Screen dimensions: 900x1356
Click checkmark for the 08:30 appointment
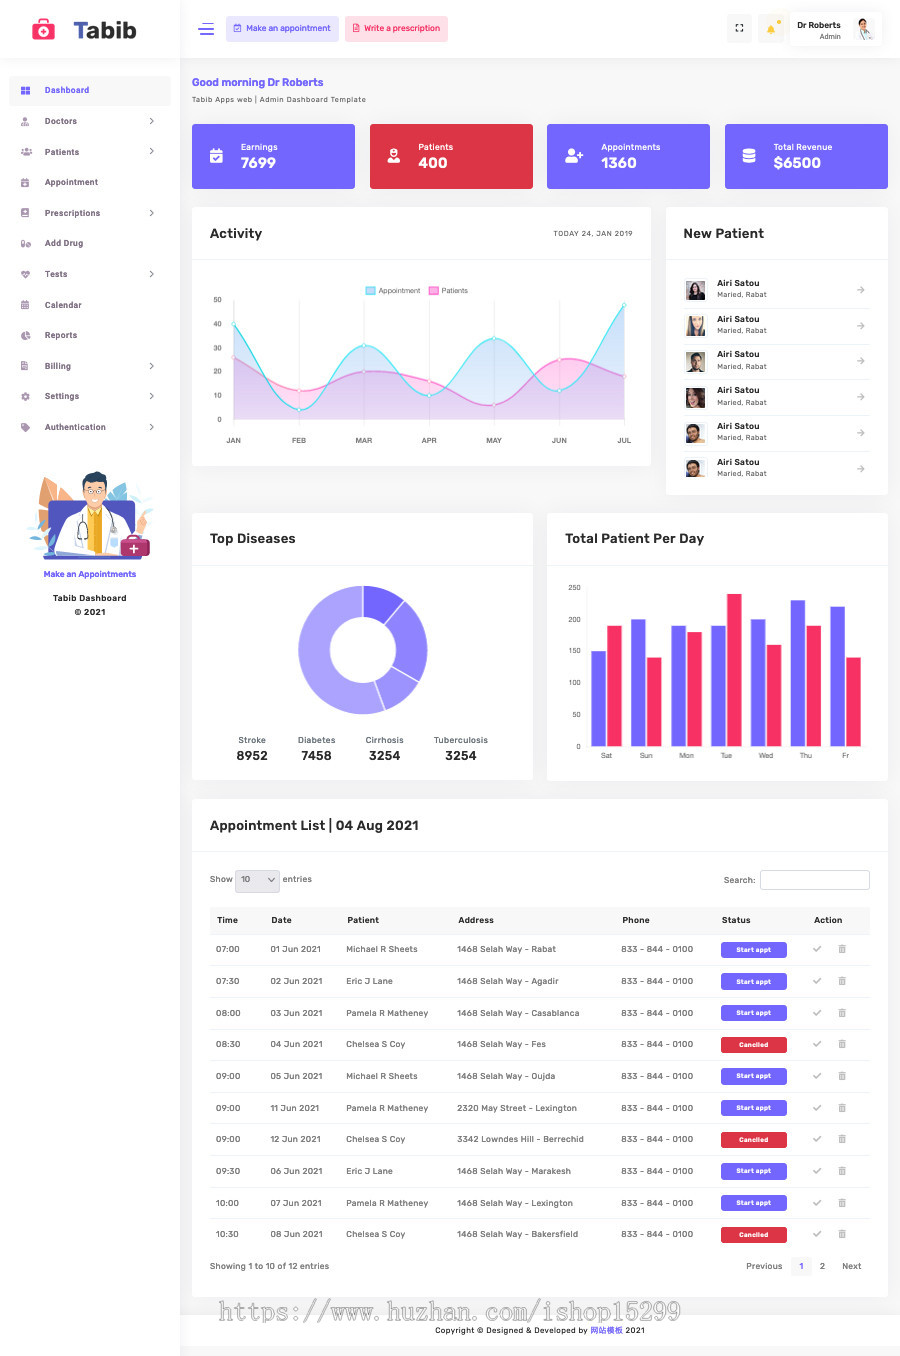tap(817, 1044)
